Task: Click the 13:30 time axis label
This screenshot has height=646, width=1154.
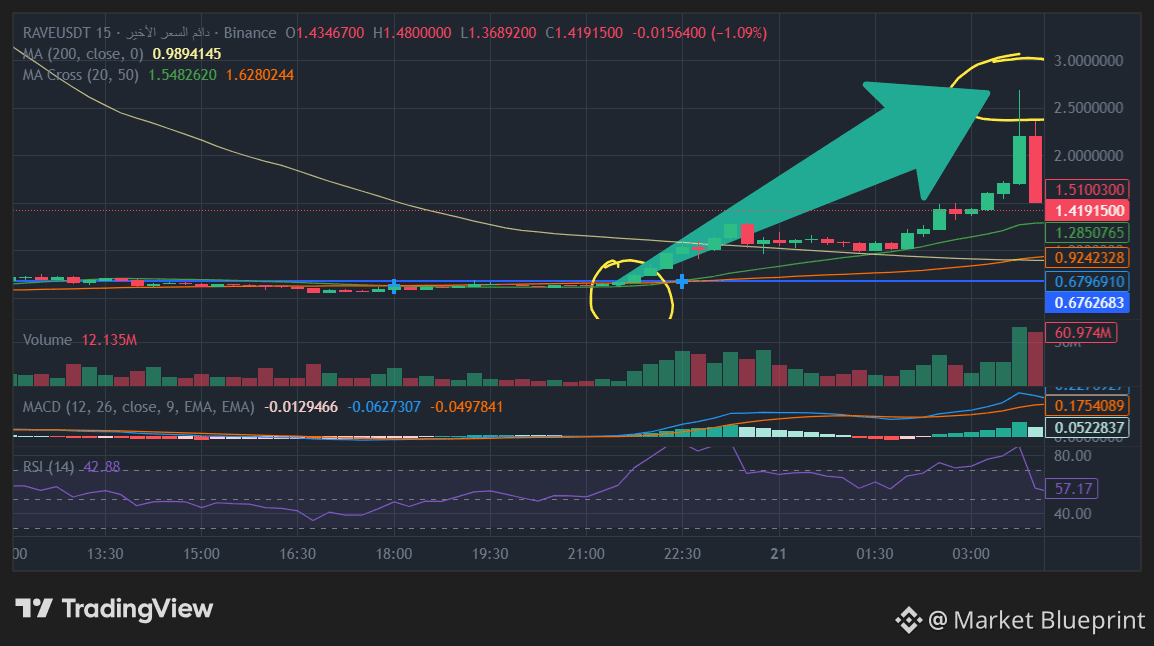Action: (105, 554)
